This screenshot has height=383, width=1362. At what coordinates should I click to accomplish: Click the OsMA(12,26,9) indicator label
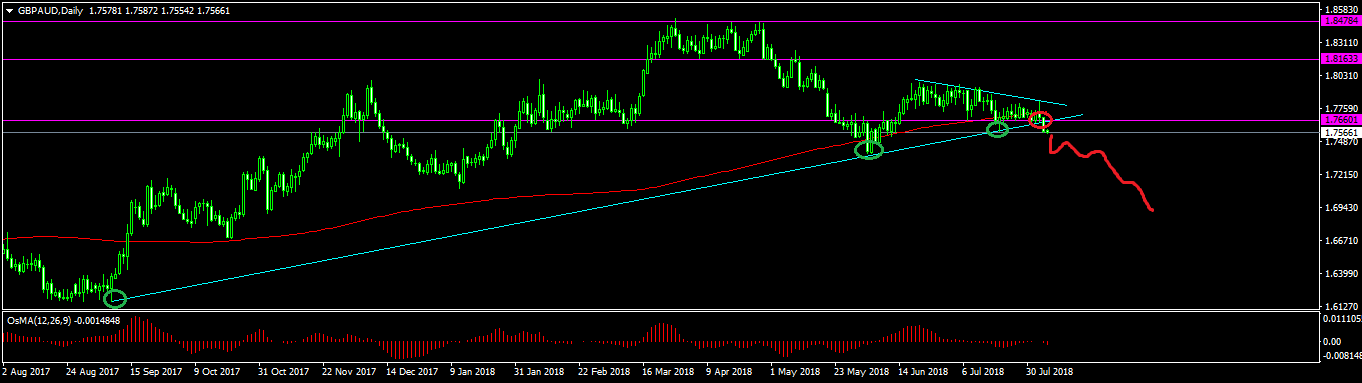click(39, 321)
